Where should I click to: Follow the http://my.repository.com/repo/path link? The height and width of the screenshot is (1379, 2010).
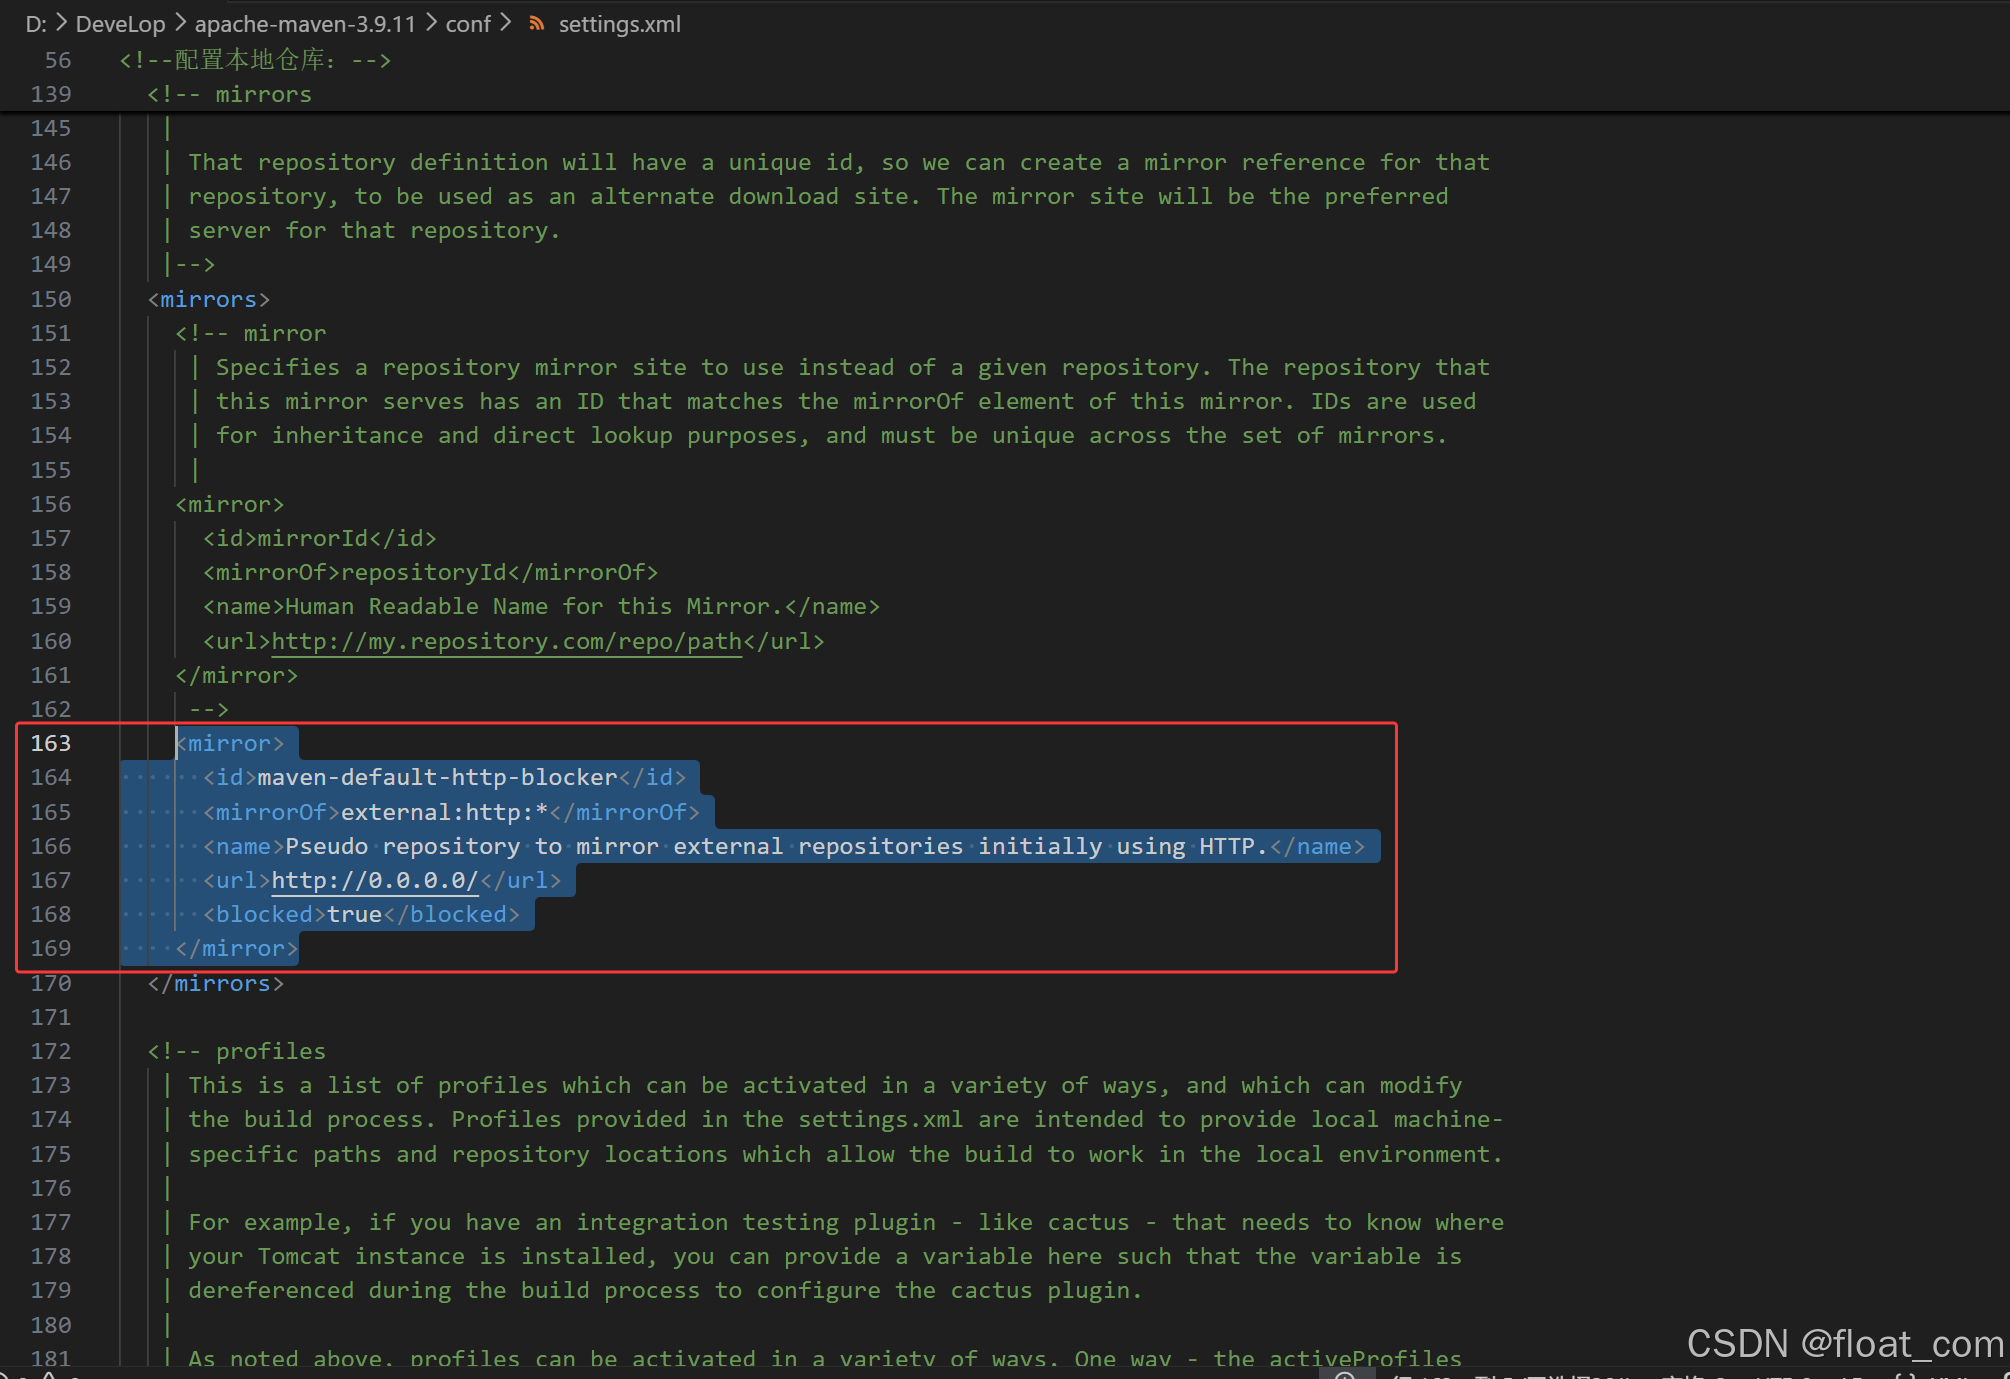tap(506, 641)
